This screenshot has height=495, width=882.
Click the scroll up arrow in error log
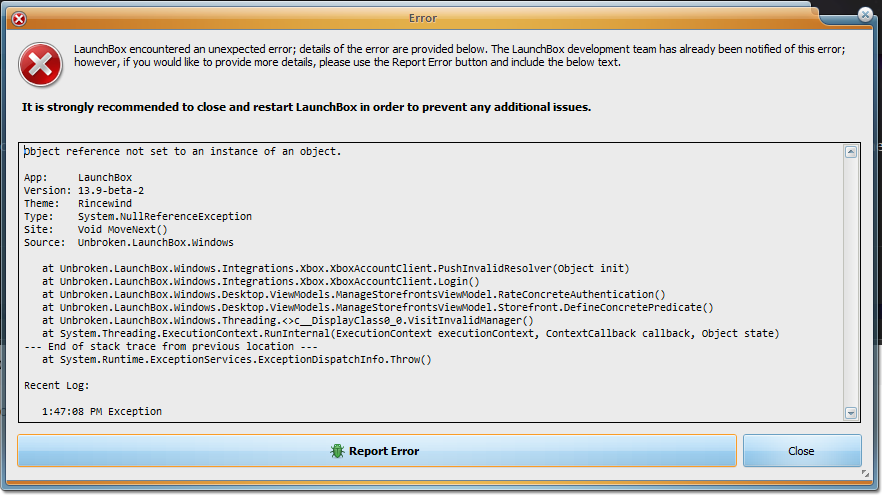click(850, 152)
